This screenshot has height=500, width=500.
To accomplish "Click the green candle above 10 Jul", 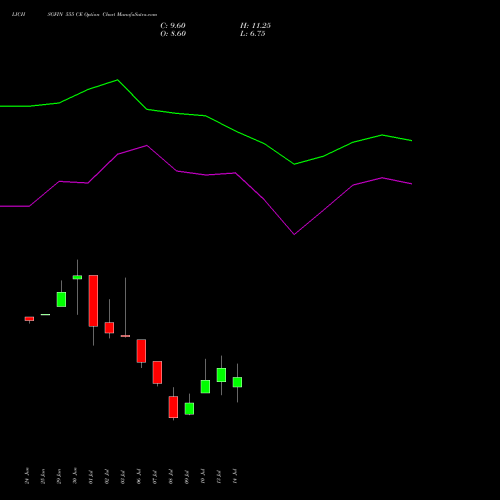I will tap(205, 387).
